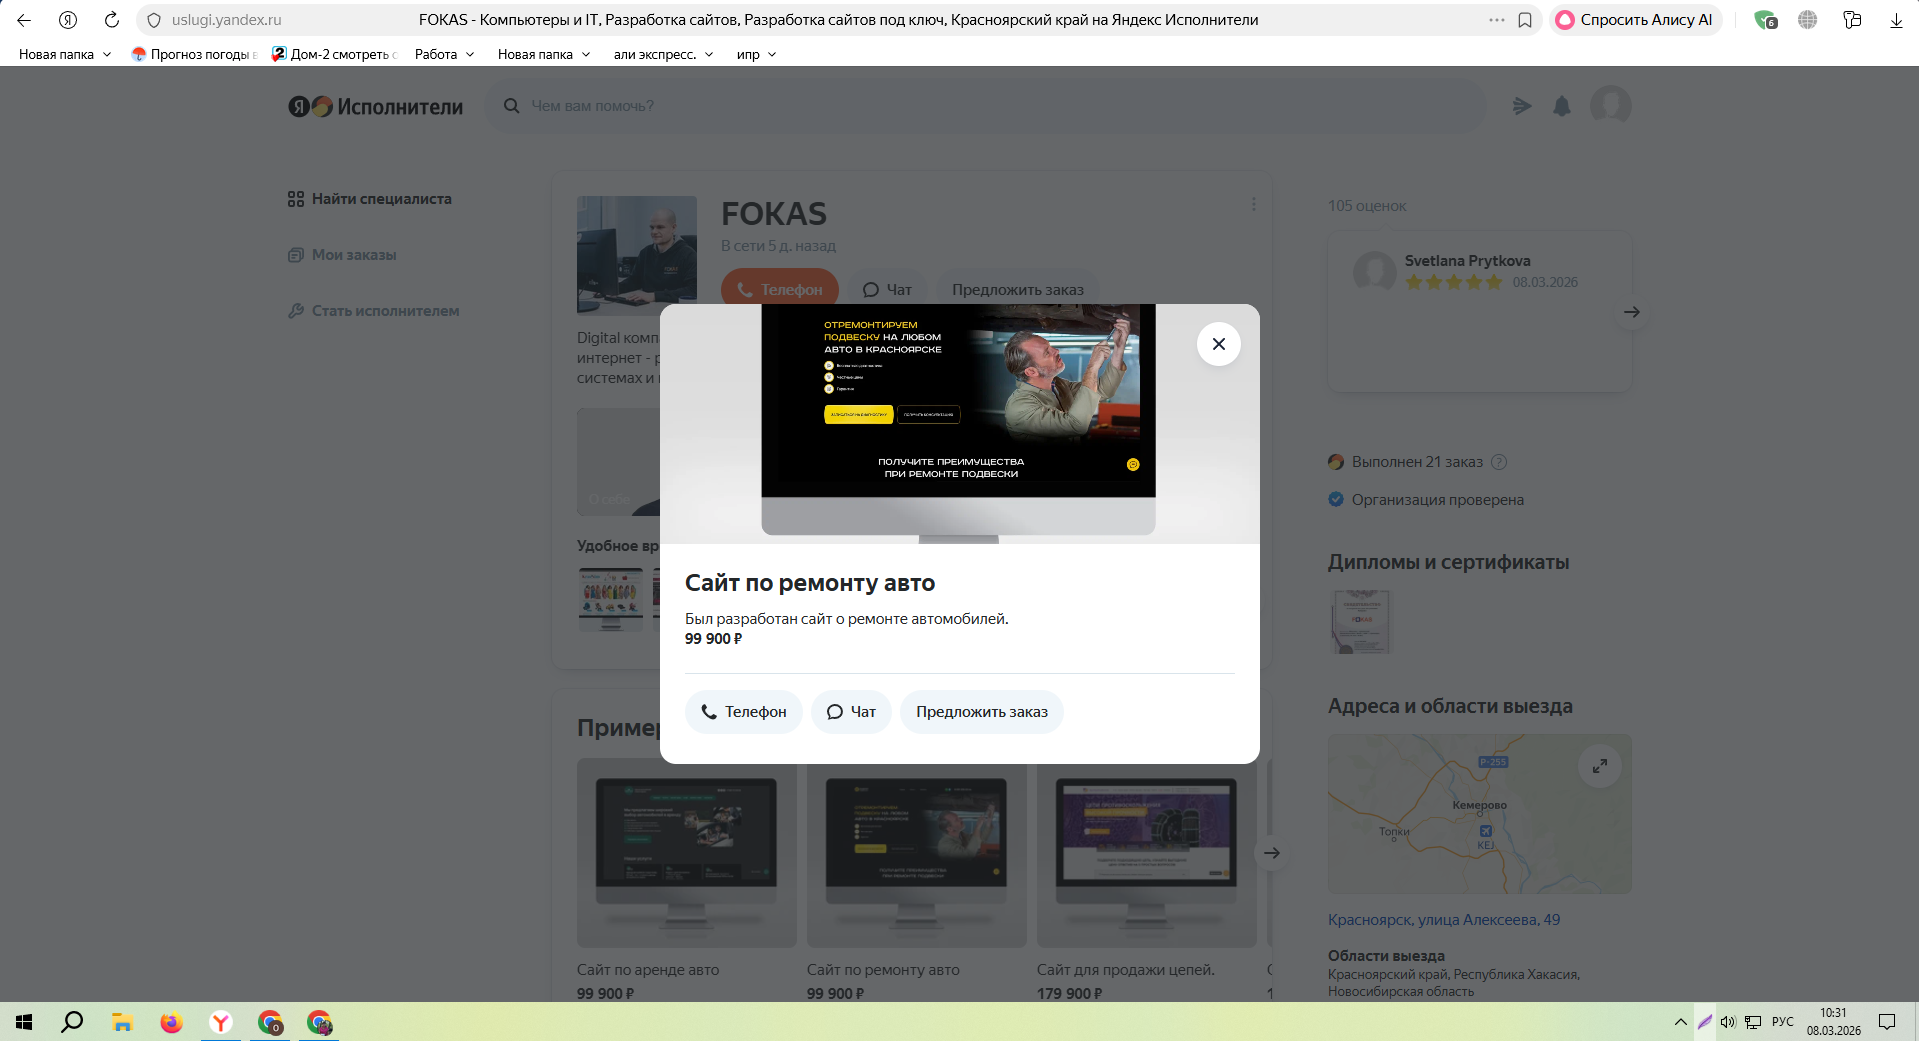Click Предложить заказ under FOKAS name
Image resolution: width=1919 pixels, height=1041 pixels.
coord(1018,290)
